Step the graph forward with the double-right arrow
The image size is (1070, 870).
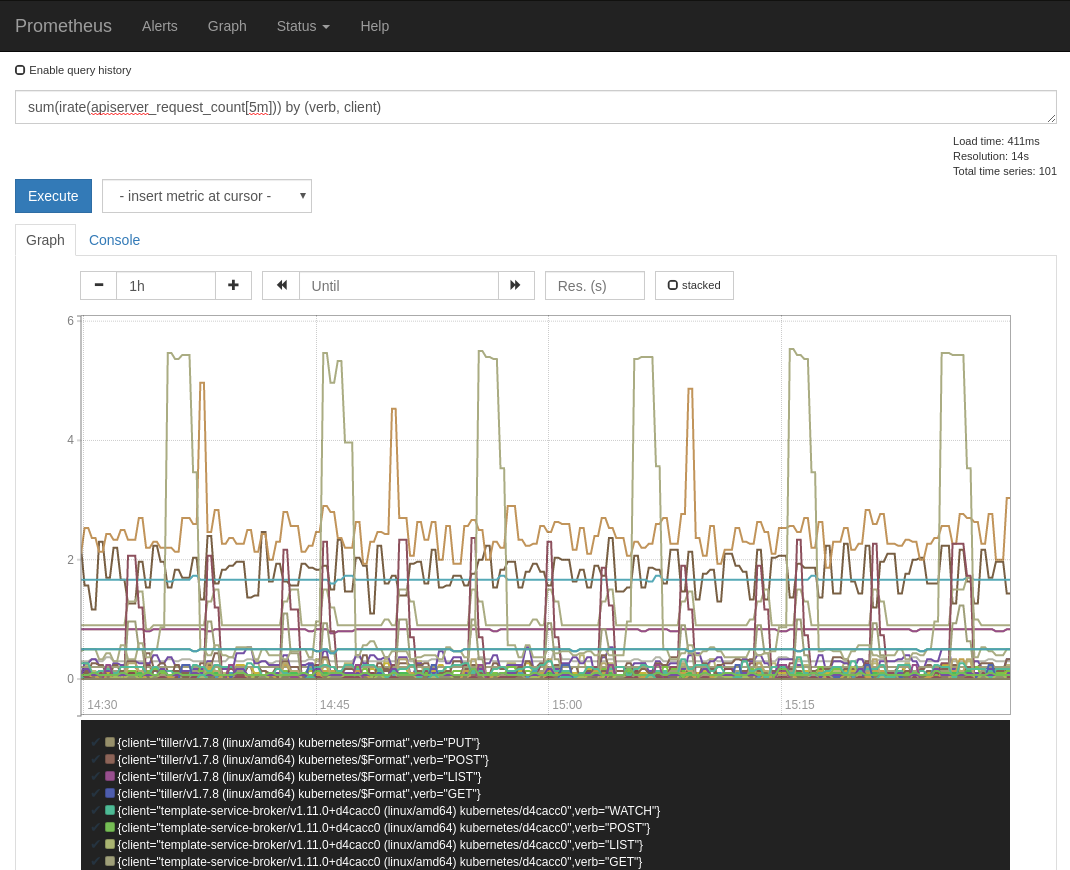coord(516,285)
